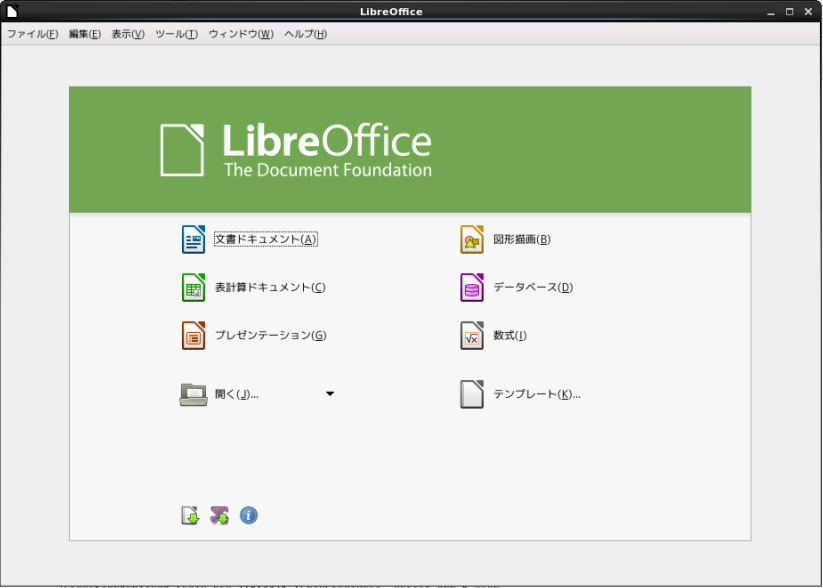Expand the recent documents arrow beside 開く
The width and height of the screenshot is (823, 588).
(x=330, y=394)
